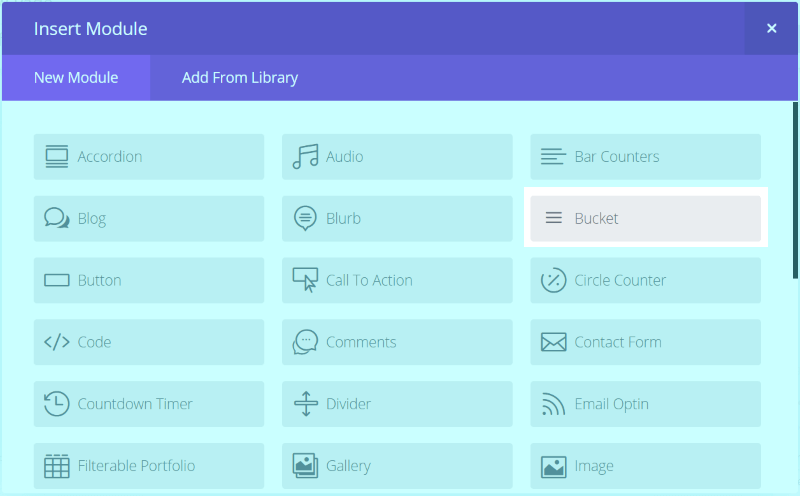The width and height of the screenshot is (800, 496).
Task: Select the Audio music note icon
Action: coord(305,157)
